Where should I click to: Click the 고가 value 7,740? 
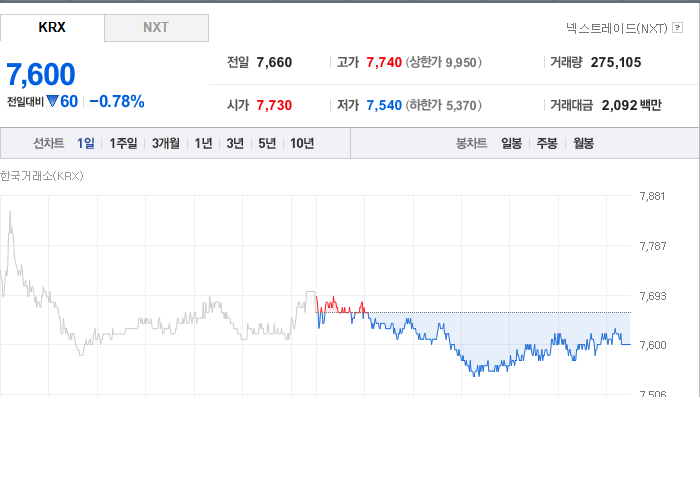click(x=384, y=62)
